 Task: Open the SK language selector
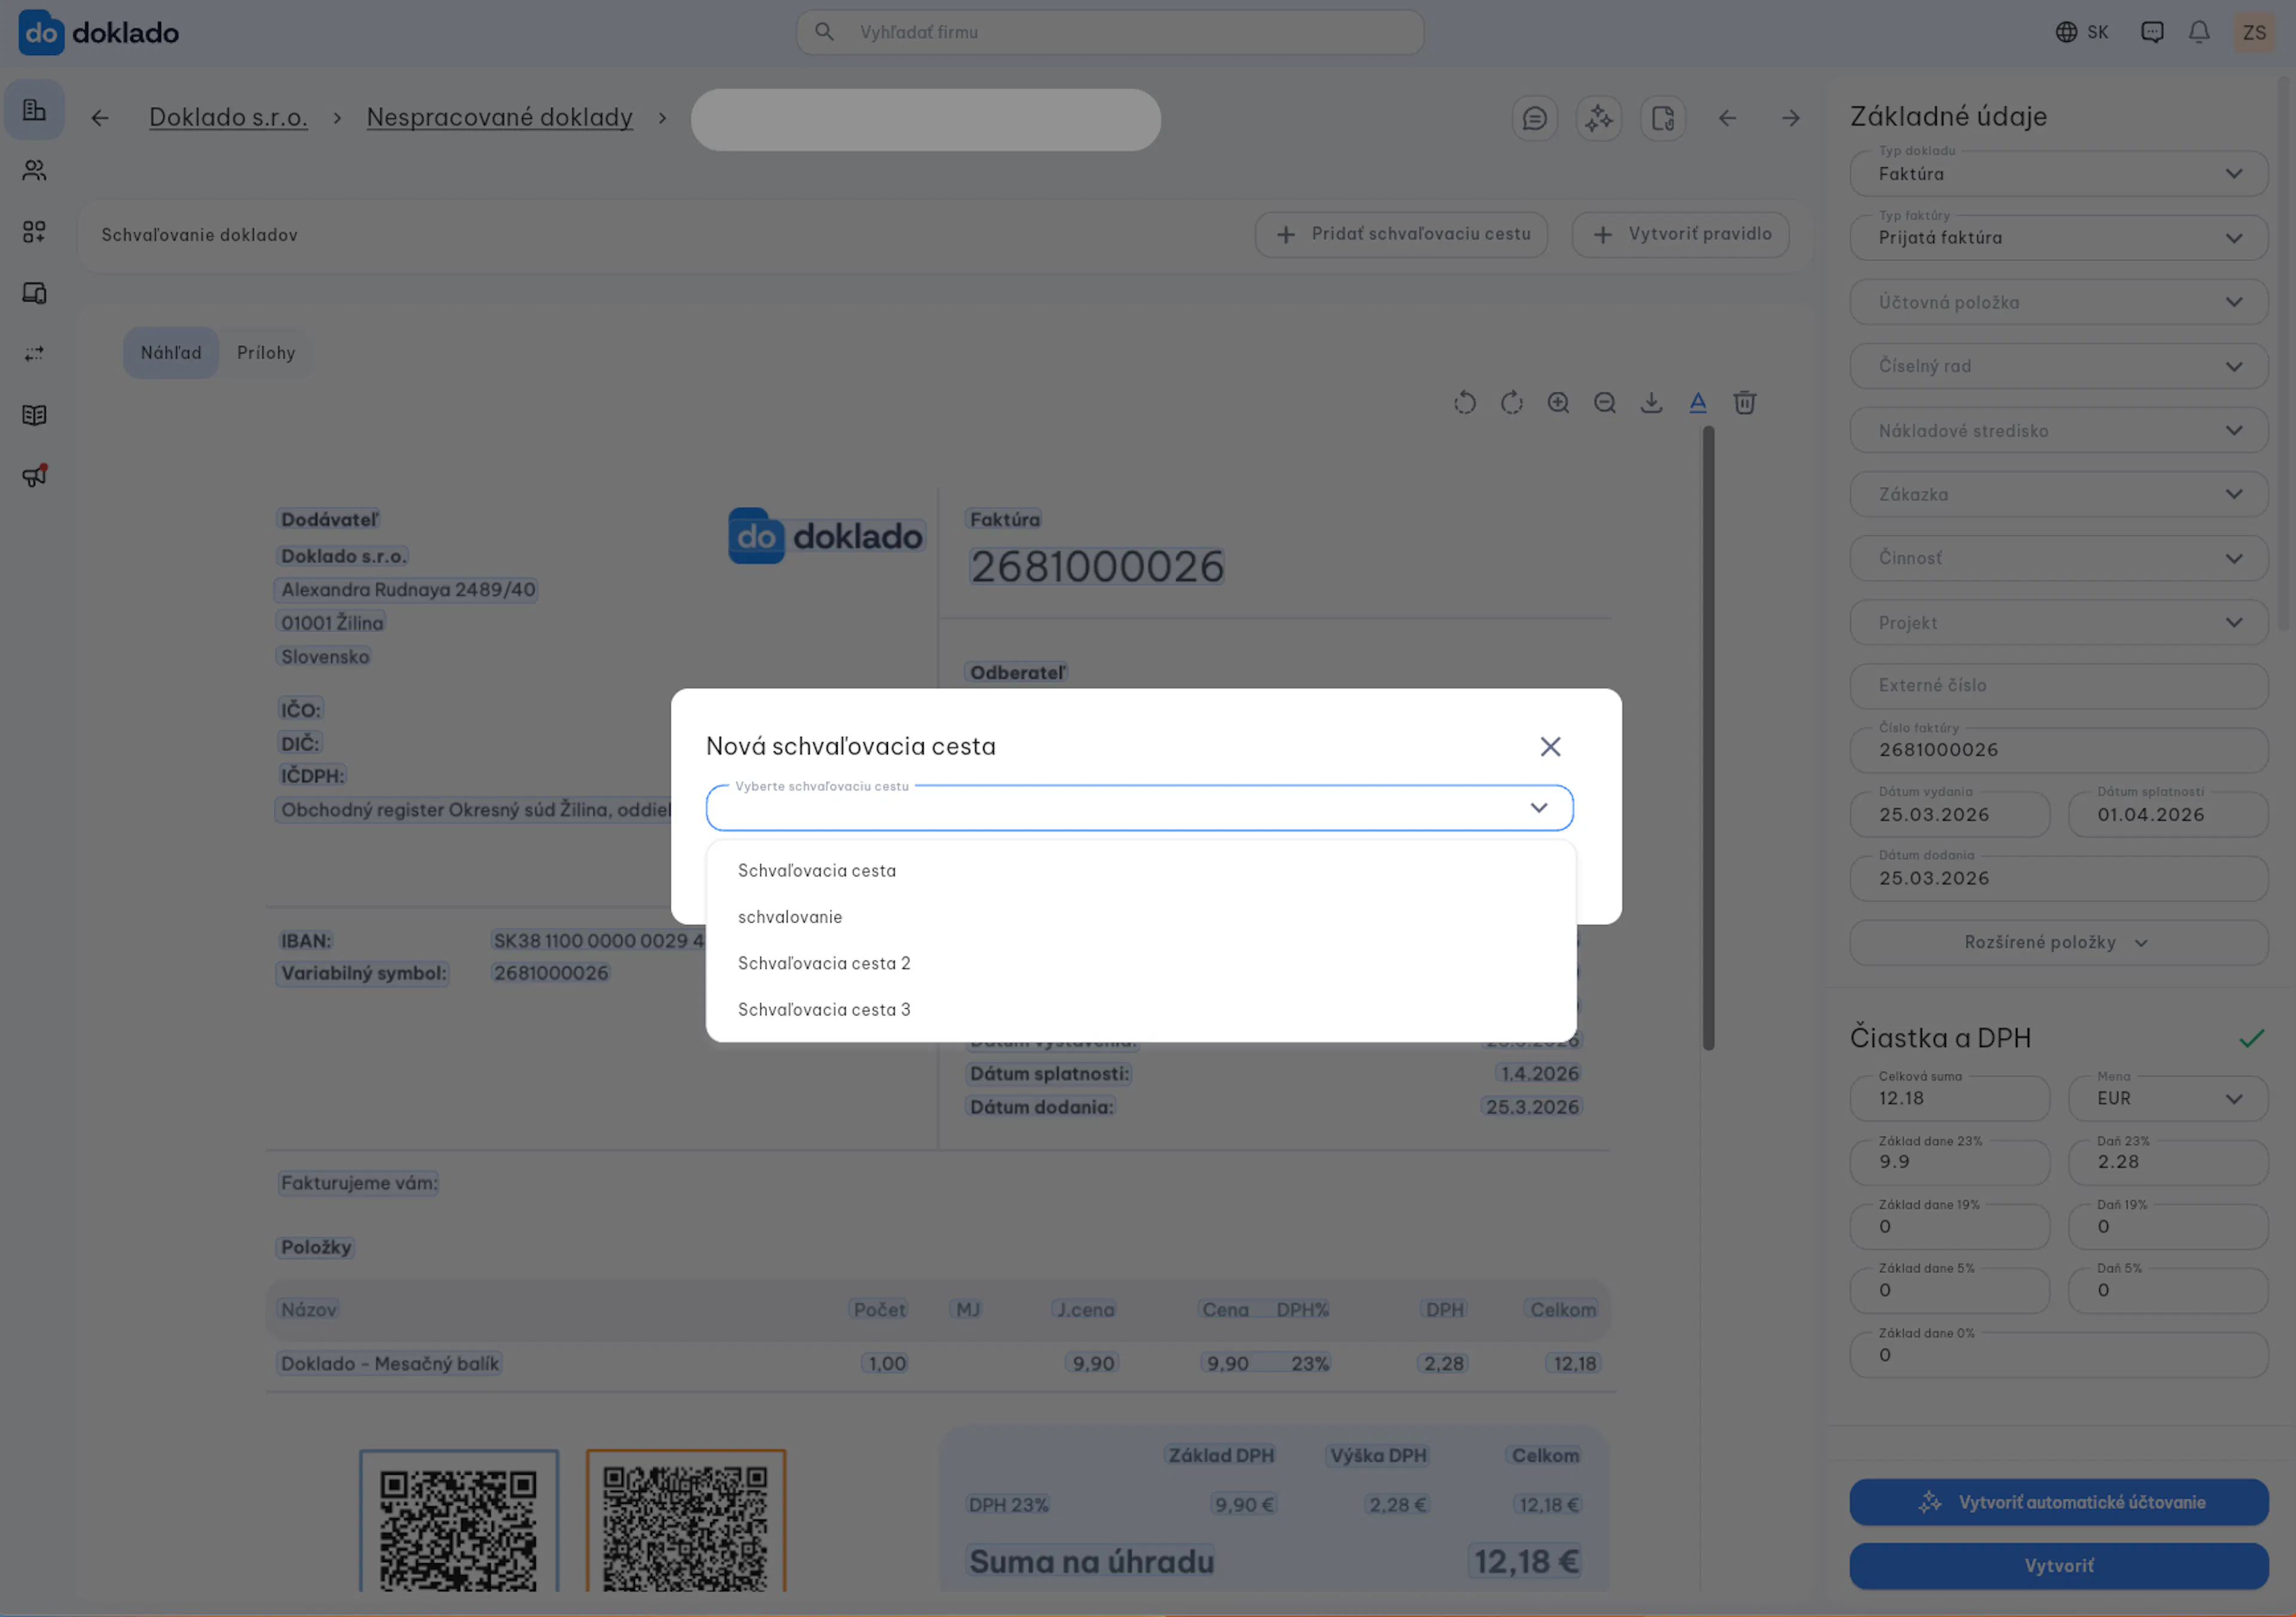2081,32
